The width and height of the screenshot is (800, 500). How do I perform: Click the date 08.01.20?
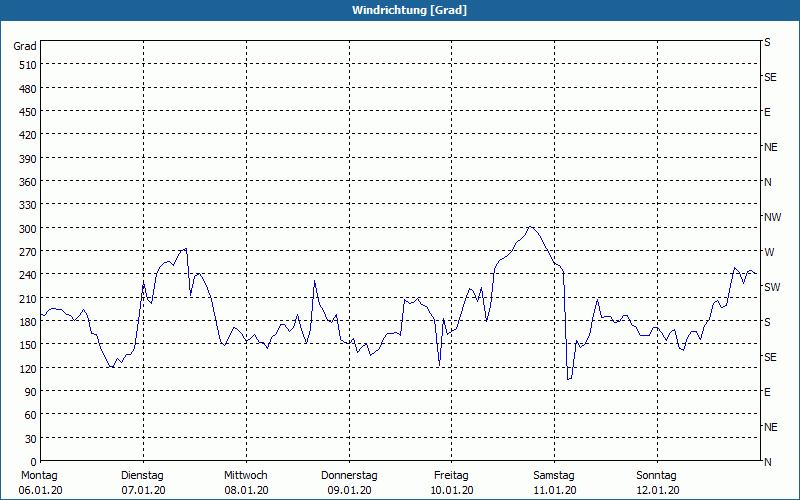[x=246, y=490]
